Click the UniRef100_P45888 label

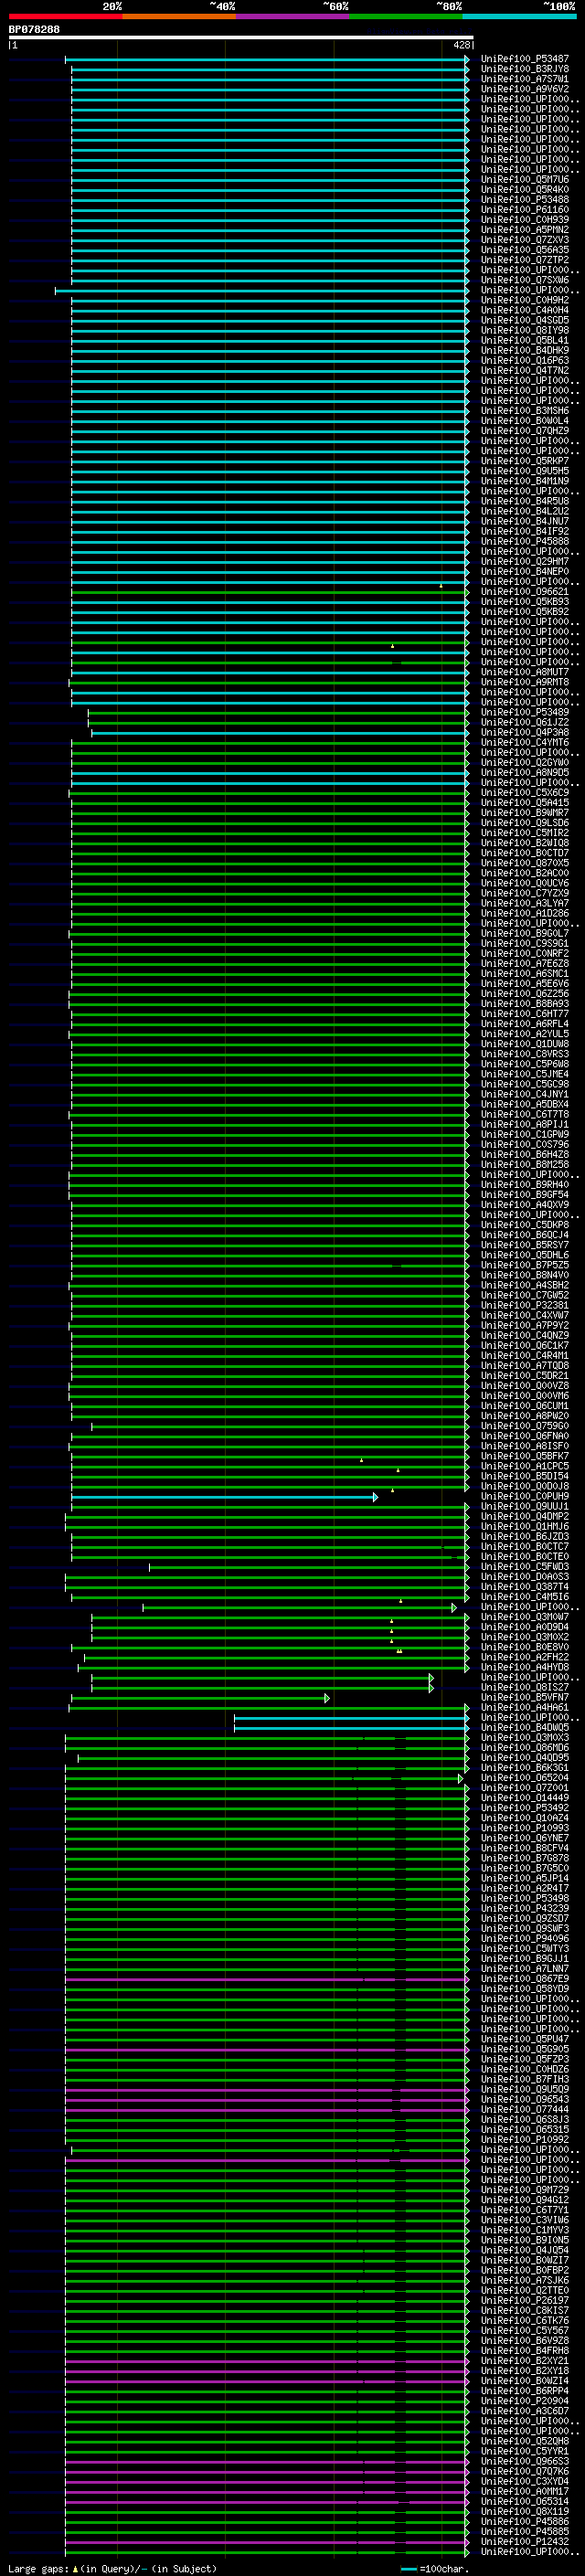pos(524,542)
